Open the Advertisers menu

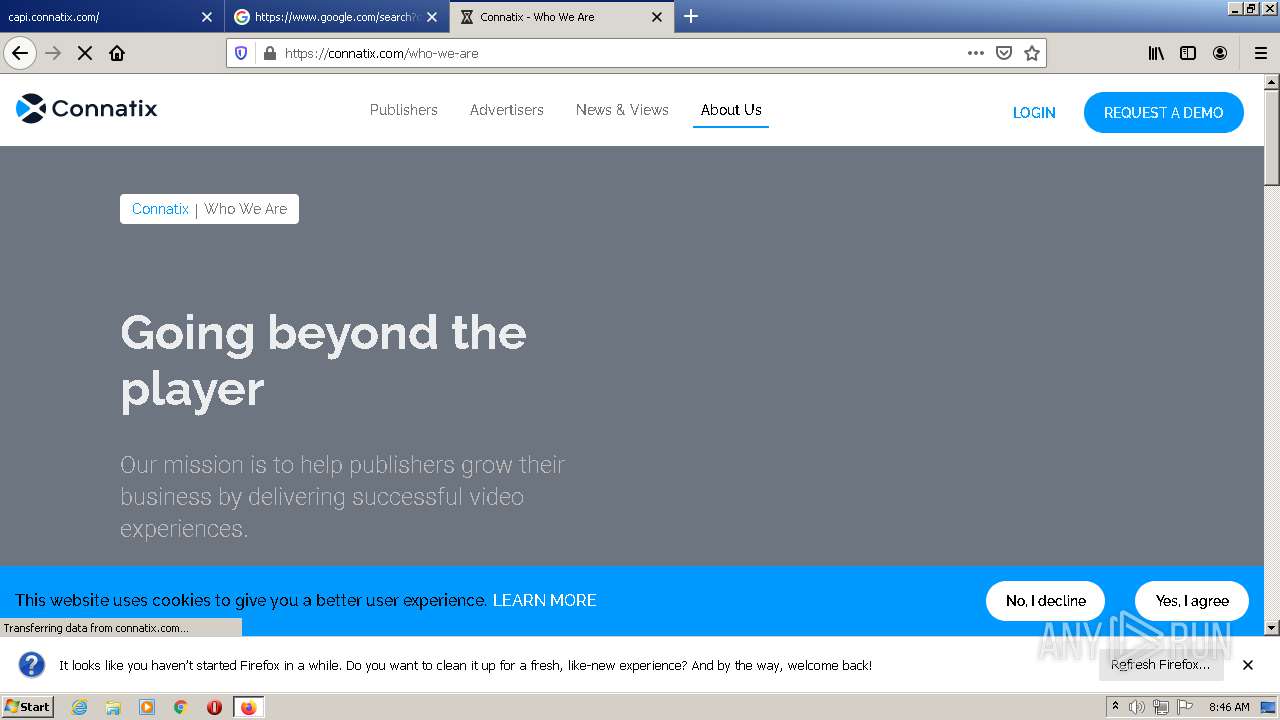[x=507, y=110]
